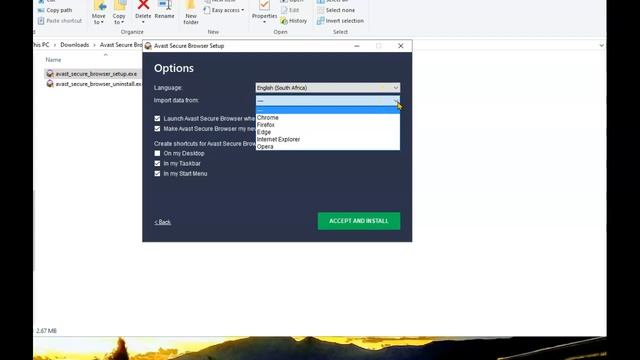
Task: Open Move to in Explorer ribbon
Action: (99, 12)
